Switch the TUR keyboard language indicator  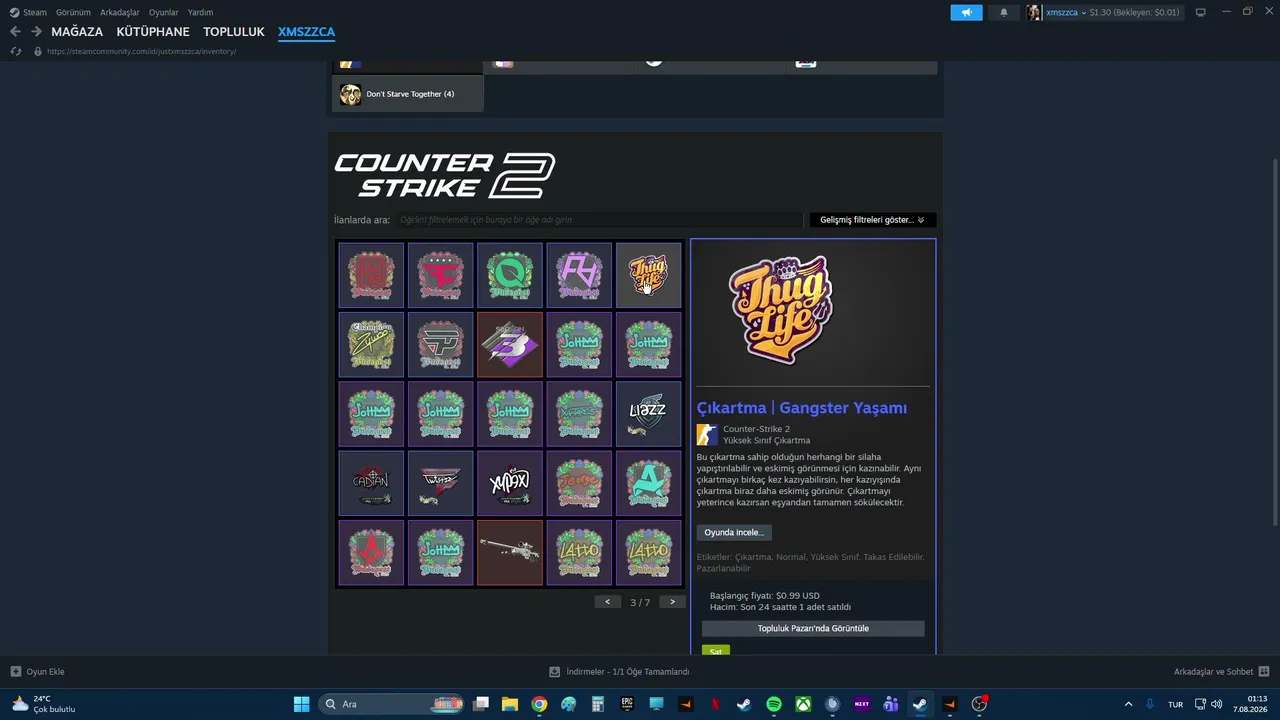1176,704
